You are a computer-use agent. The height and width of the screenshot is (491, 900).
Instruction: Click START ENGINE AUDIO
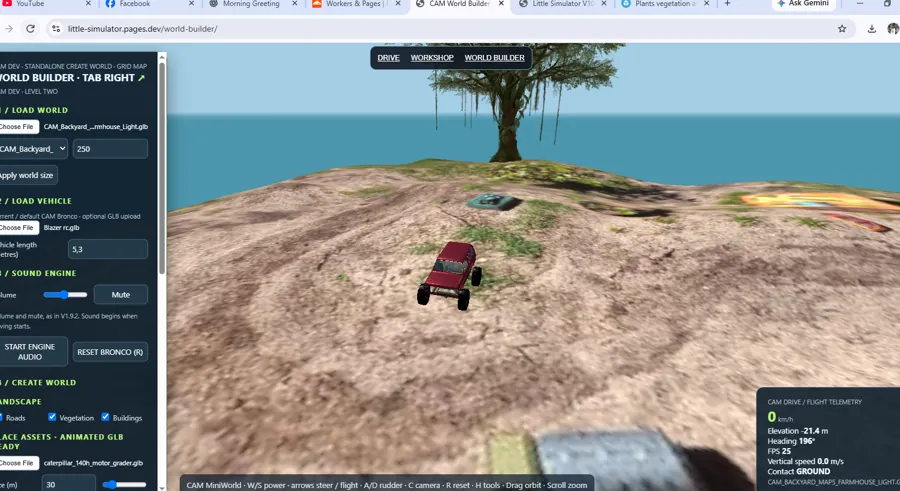pos(32,351)
